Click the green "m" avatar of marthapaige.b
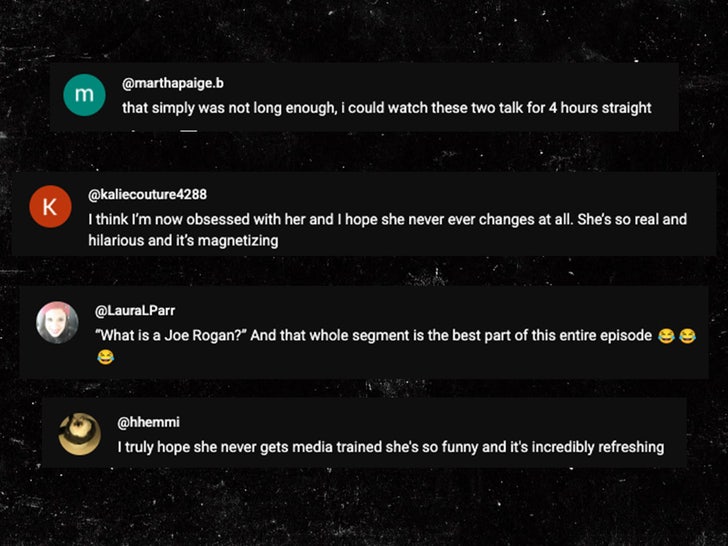Screen dimensions: 728x546 click(x=84, y=95)
